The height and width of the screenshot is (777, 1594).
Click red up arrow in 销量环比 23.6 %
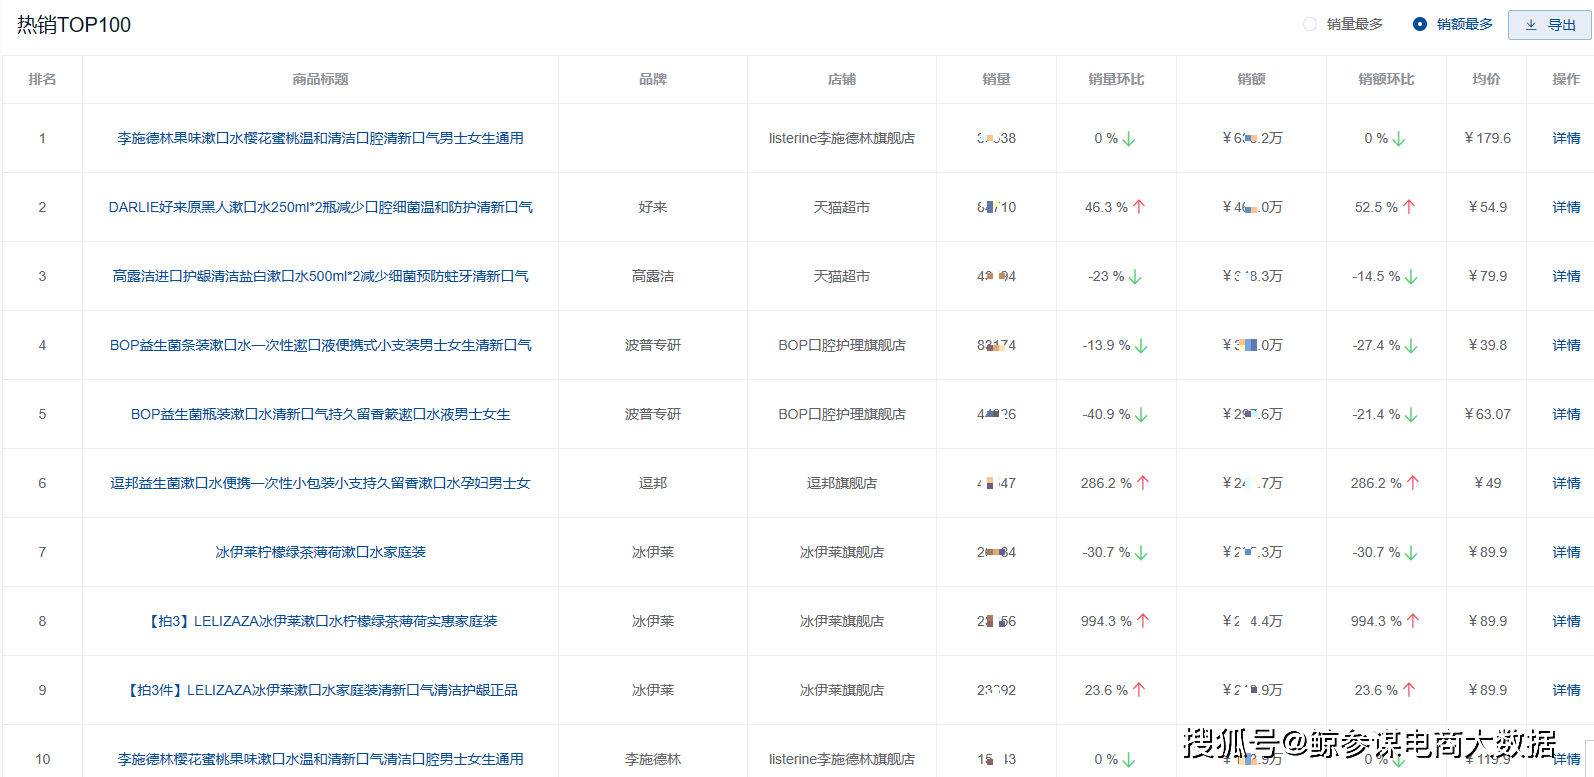tap(1139, 690)
